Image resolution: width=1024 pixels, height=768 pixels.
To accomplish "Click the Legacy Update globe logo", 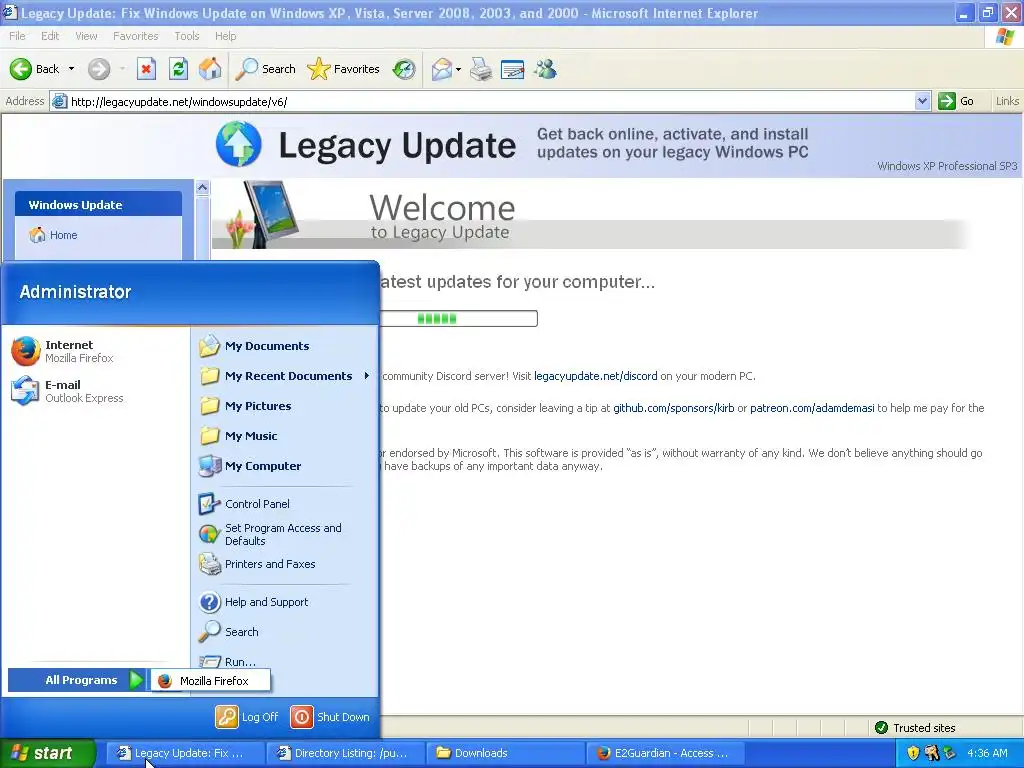I will pyautogui.click(x=239, y=144).
